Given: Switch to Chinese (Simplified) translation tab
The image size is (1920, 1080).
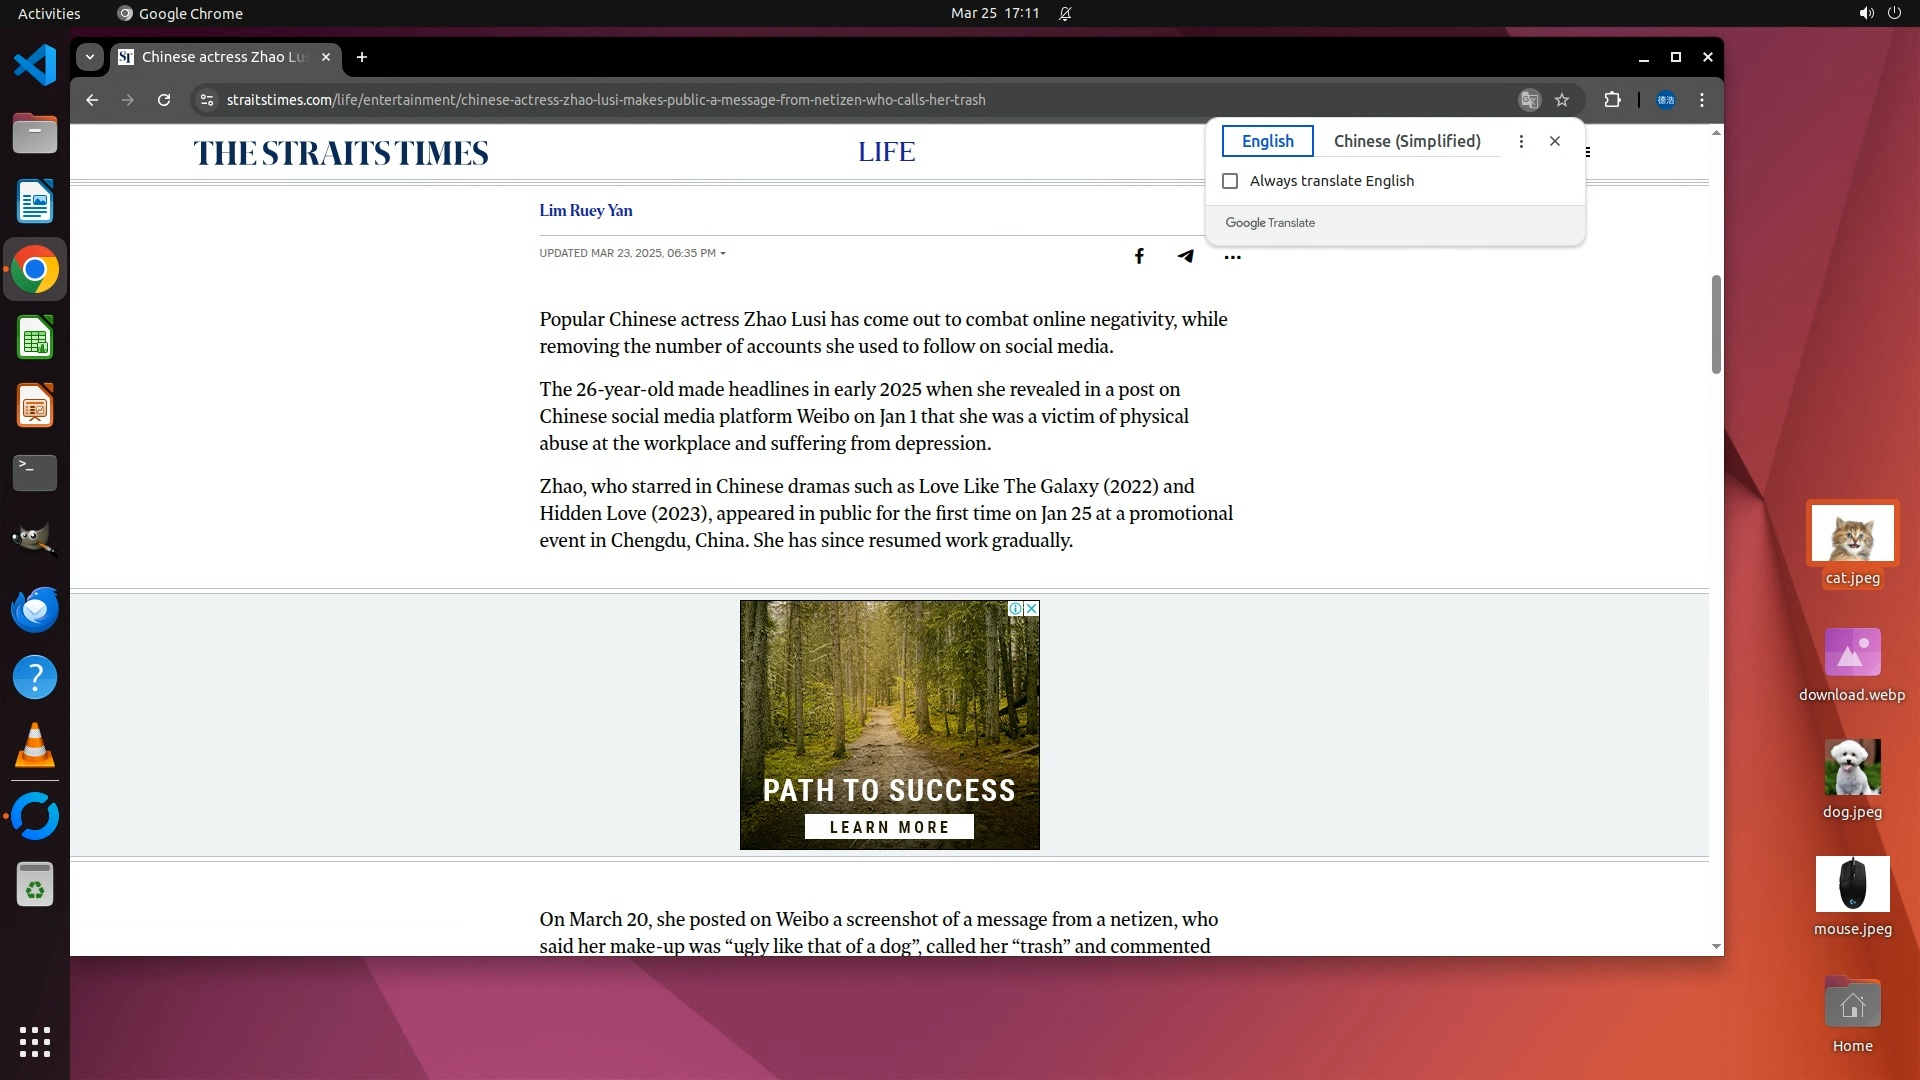Looking at the screenshot, I should (1406, 141).
